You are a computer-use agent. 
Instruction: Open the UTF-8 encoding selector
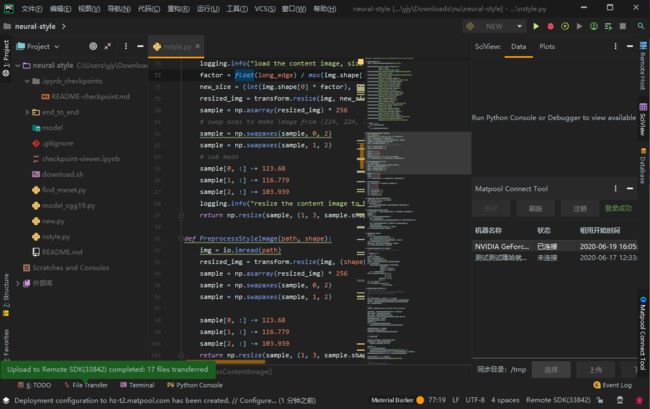click(x=475, y=400)
